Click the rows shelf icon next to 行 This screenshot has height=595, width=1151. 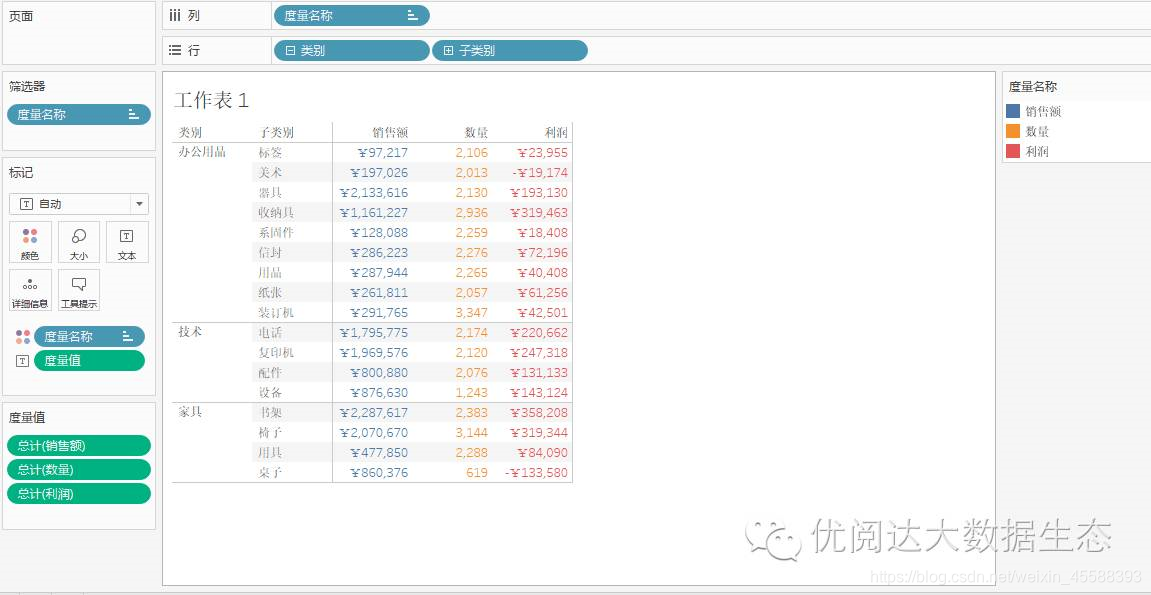(175, 51)
